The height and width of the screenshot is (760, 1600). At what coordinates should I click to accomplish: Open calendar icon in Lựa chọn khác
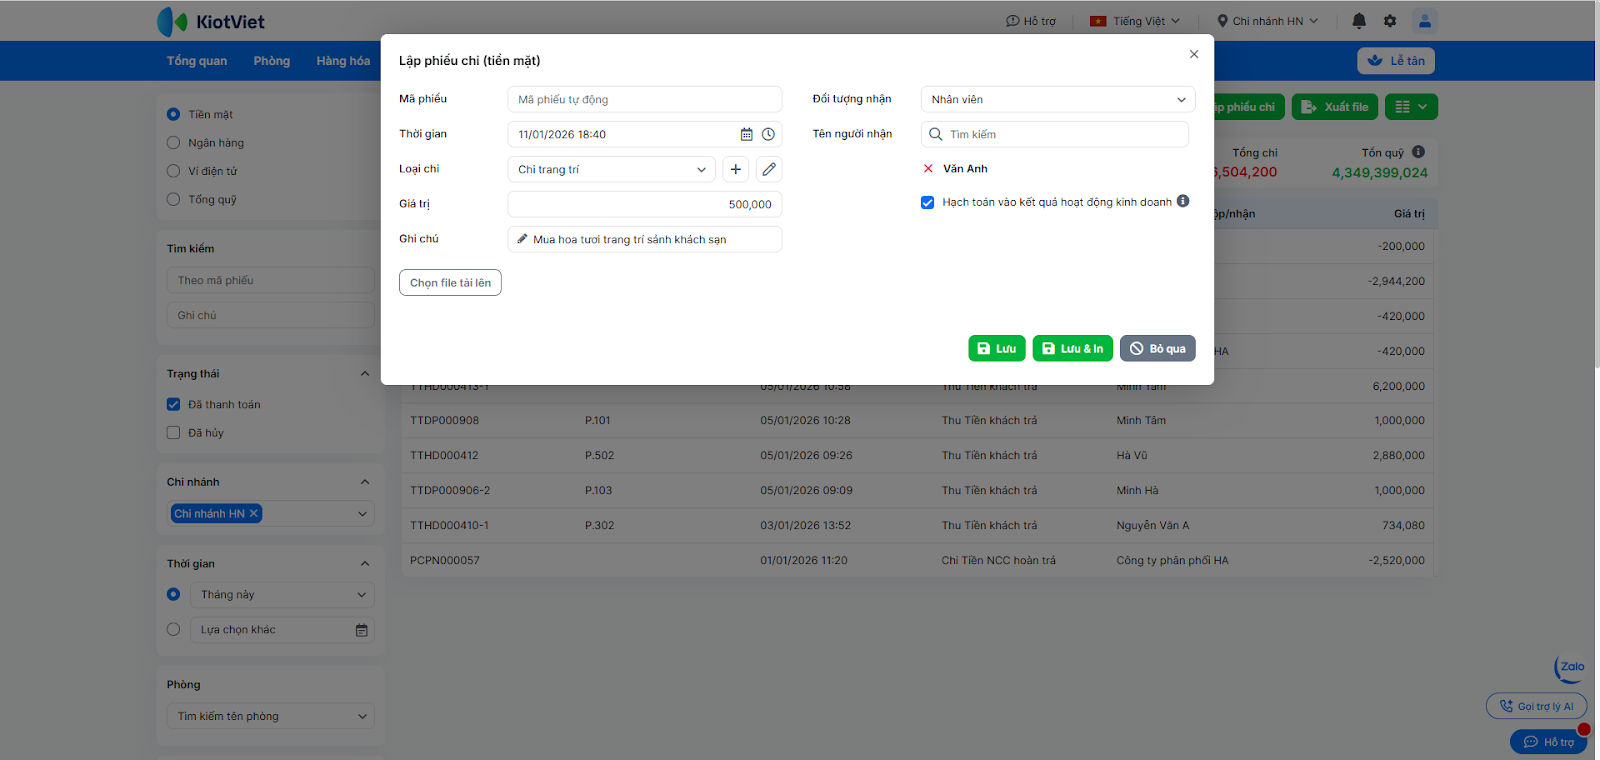click(x=362, y=630)
